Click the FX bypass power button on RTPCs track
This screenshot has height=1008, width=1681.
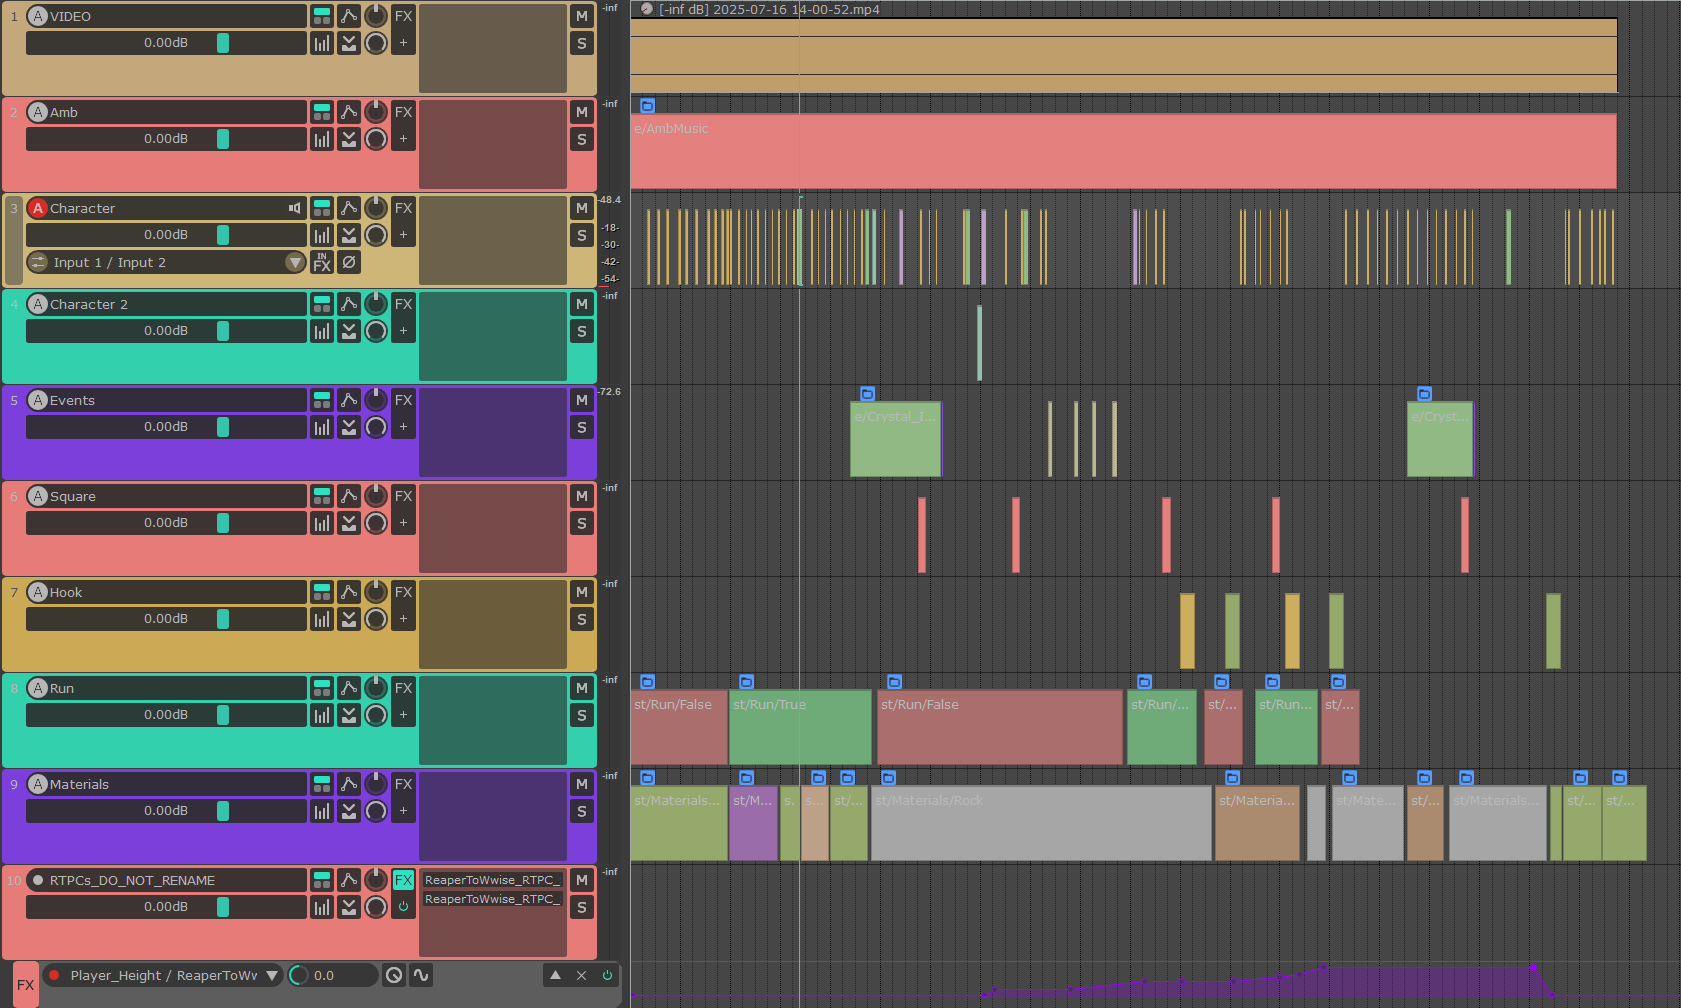tap(403, 907)
